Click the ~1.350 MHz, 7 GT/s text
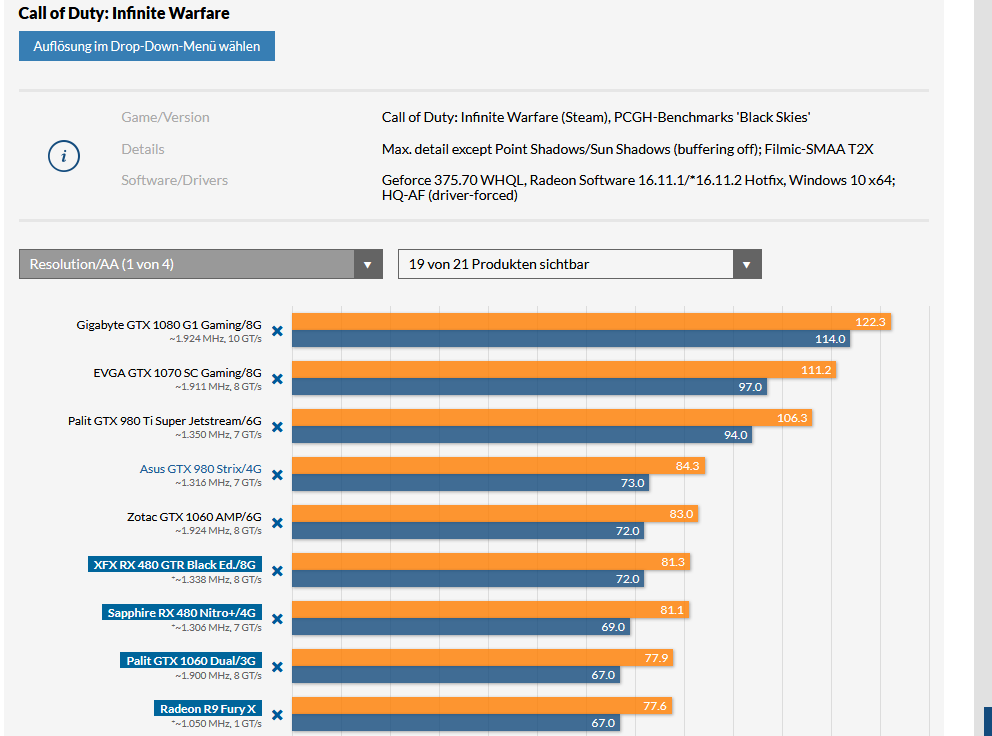 click(x=218, y=435)
